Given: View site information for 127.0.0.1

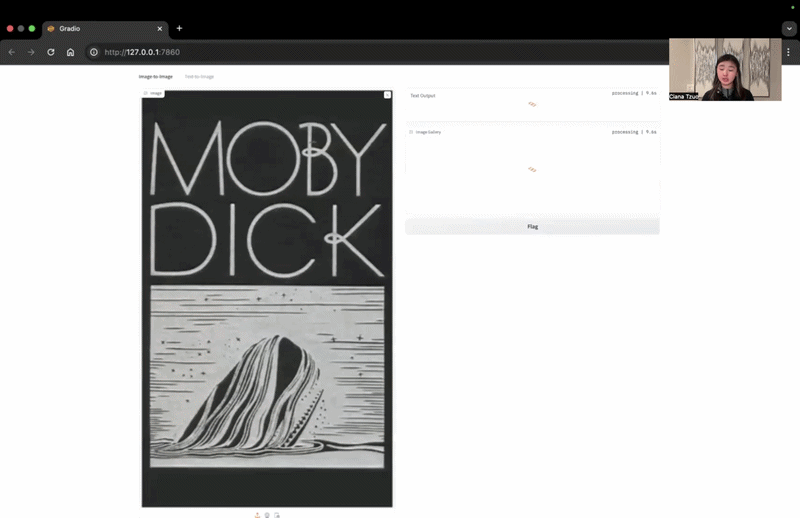Looking at the screenshot, I should coord(94,52).
